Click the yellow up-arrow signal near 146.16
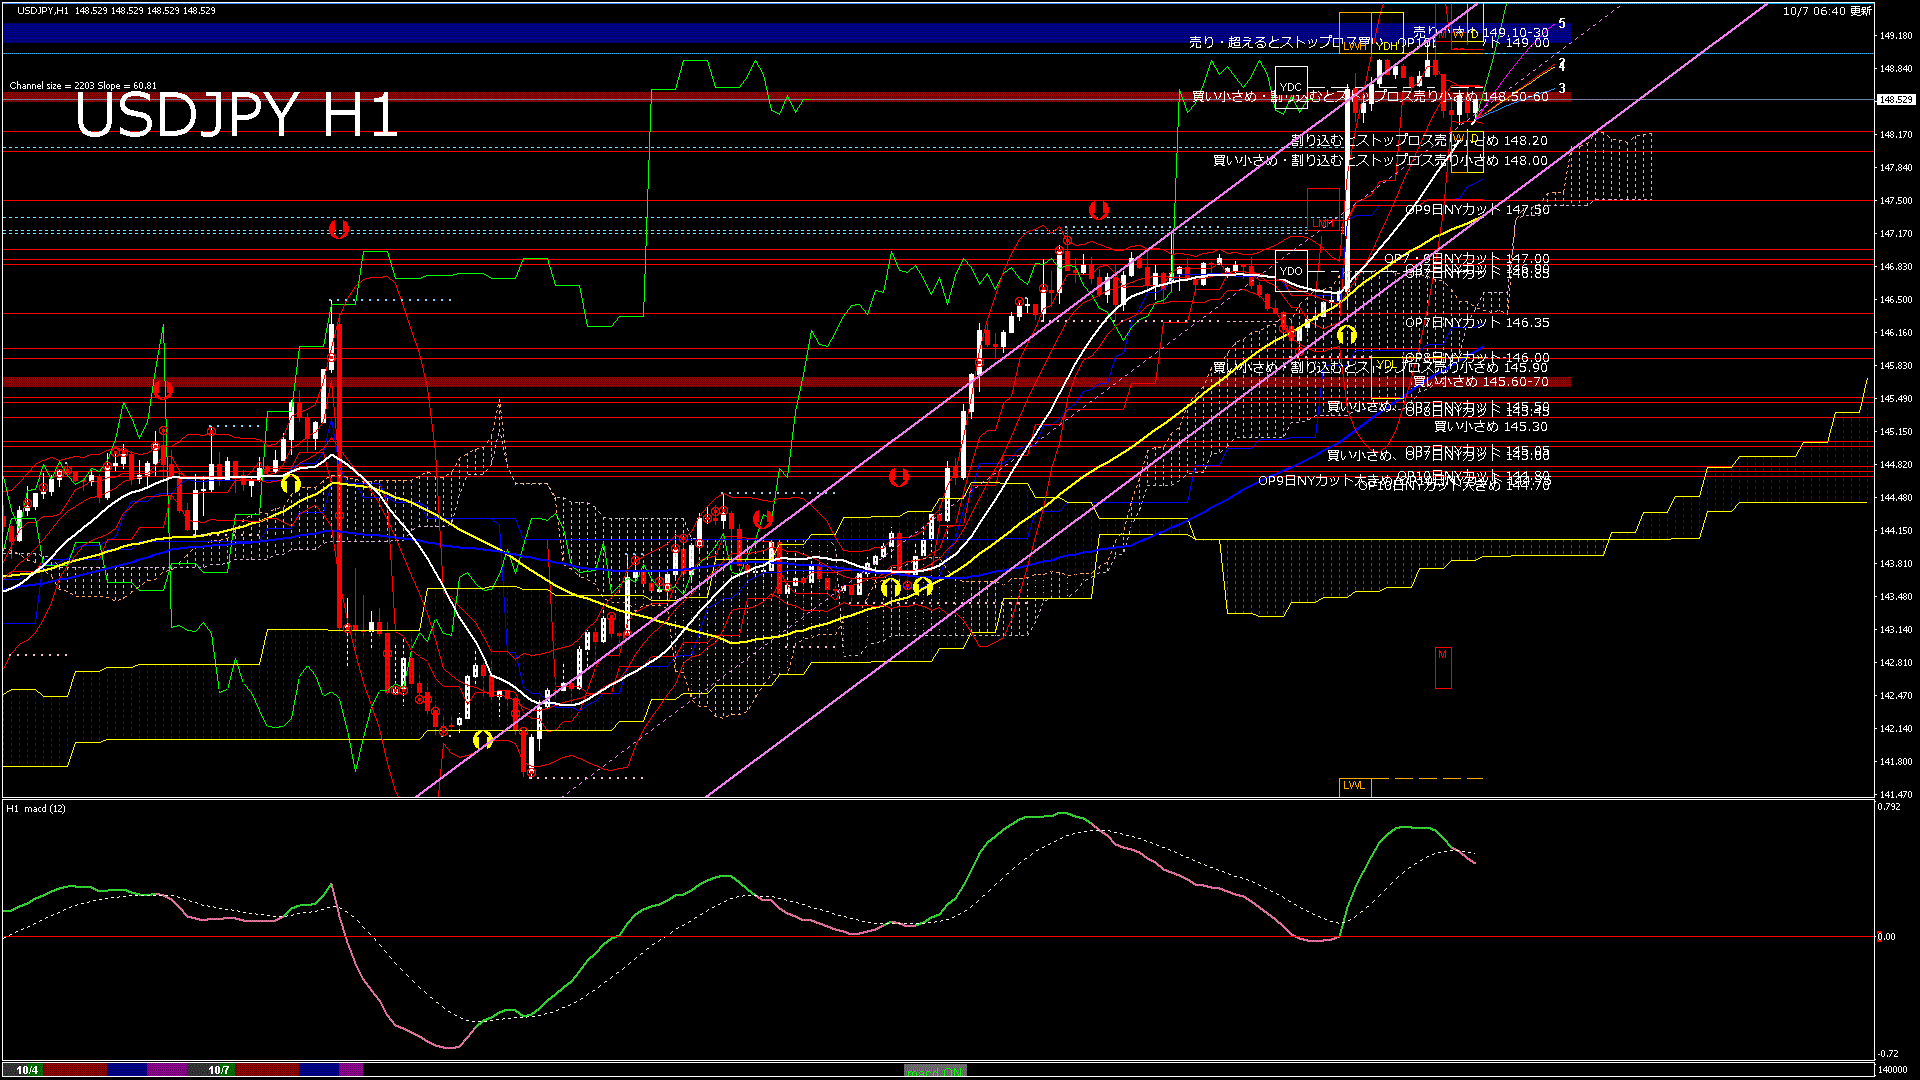1920x1080 pixels. click(1346, 334)
